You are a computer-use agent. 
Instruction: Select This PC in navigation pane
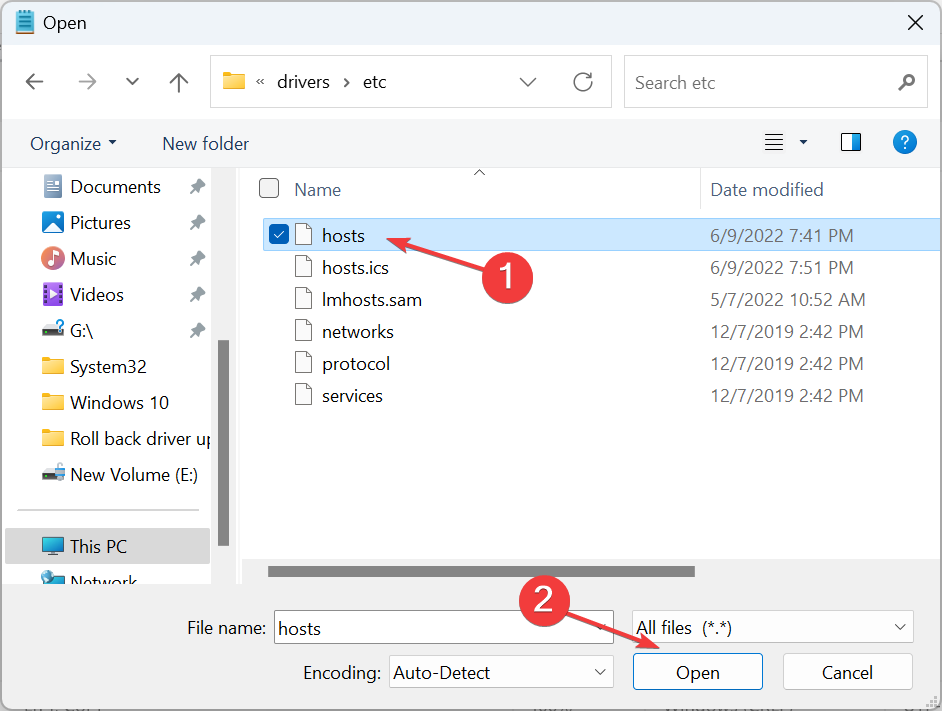[x=98, y=546]
